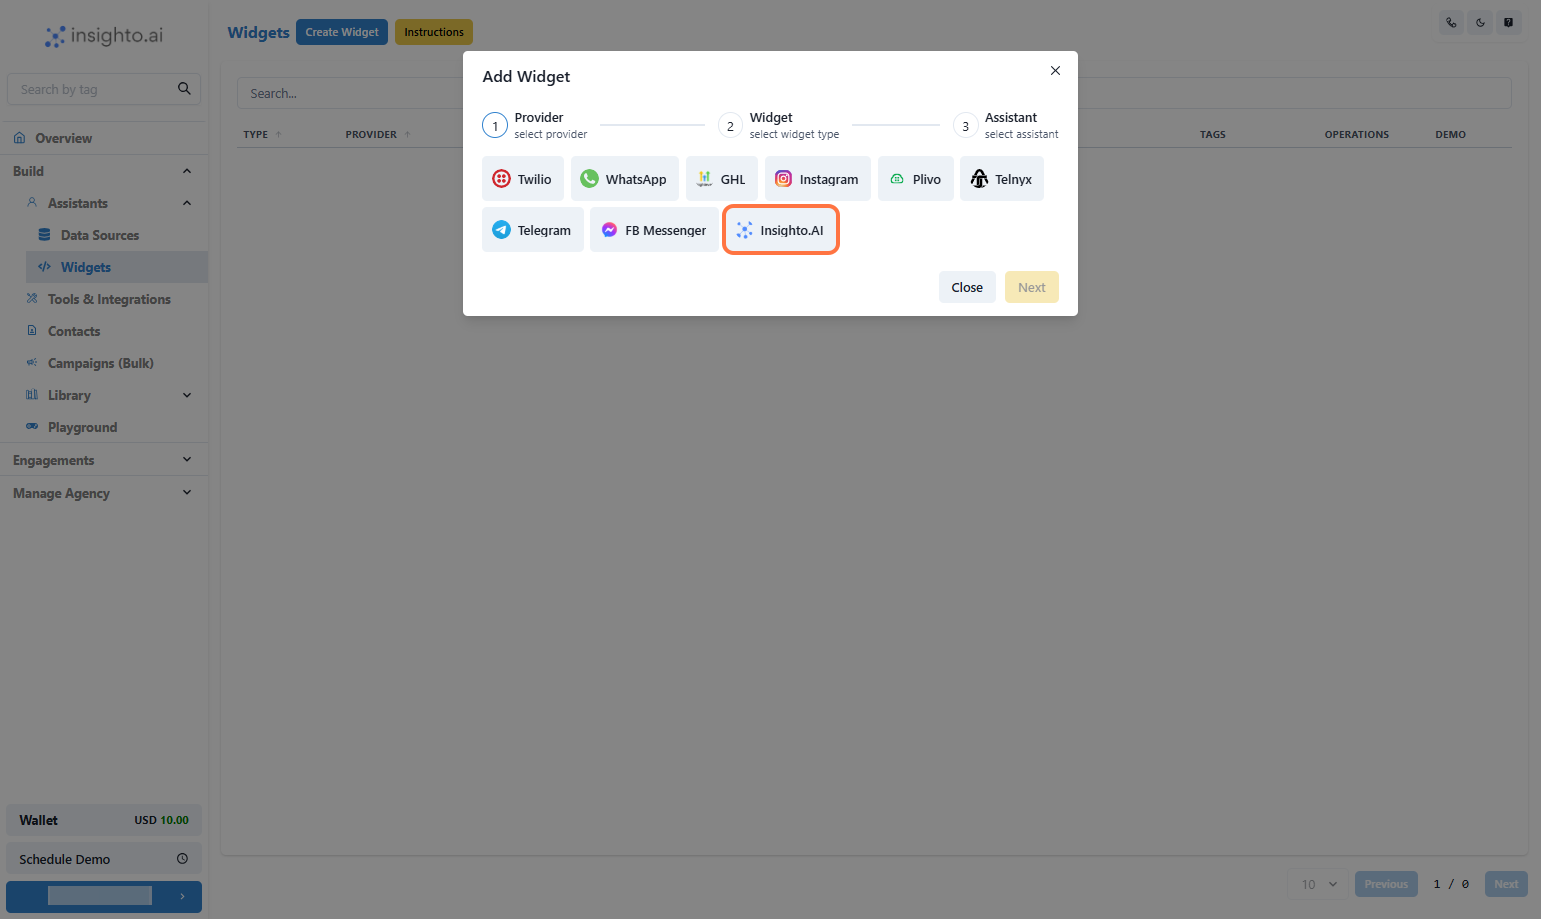The height and width of the screenshot is (919, 1541).
Task: Select the Telnyx provider icon
Action: point(980,178)
